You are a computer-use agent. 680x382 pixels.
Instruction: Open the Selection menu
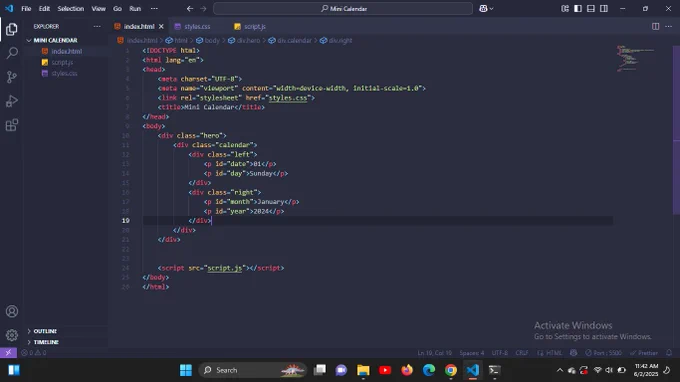(71, 8)
